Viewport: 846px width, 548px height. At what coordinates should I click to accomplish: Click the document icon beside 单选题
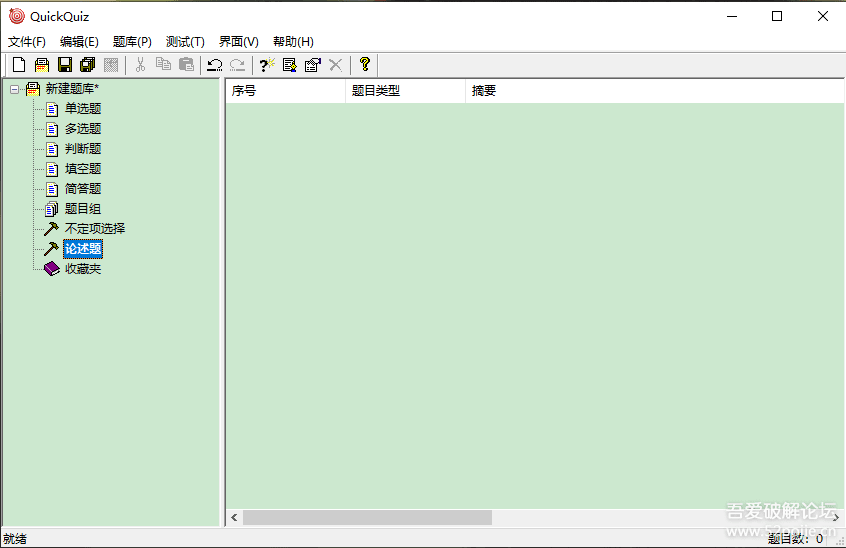(52, 109)
